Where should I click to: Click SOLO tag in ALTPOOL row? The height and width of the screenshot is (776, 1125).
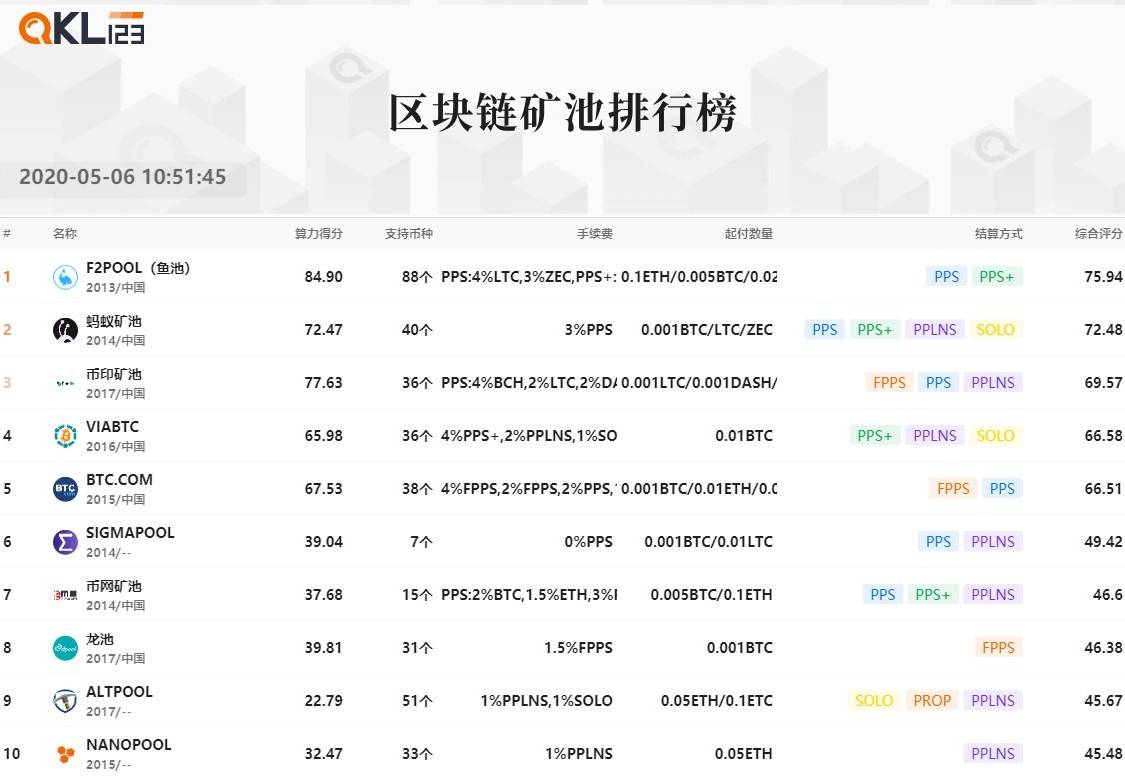coord(874,701)
